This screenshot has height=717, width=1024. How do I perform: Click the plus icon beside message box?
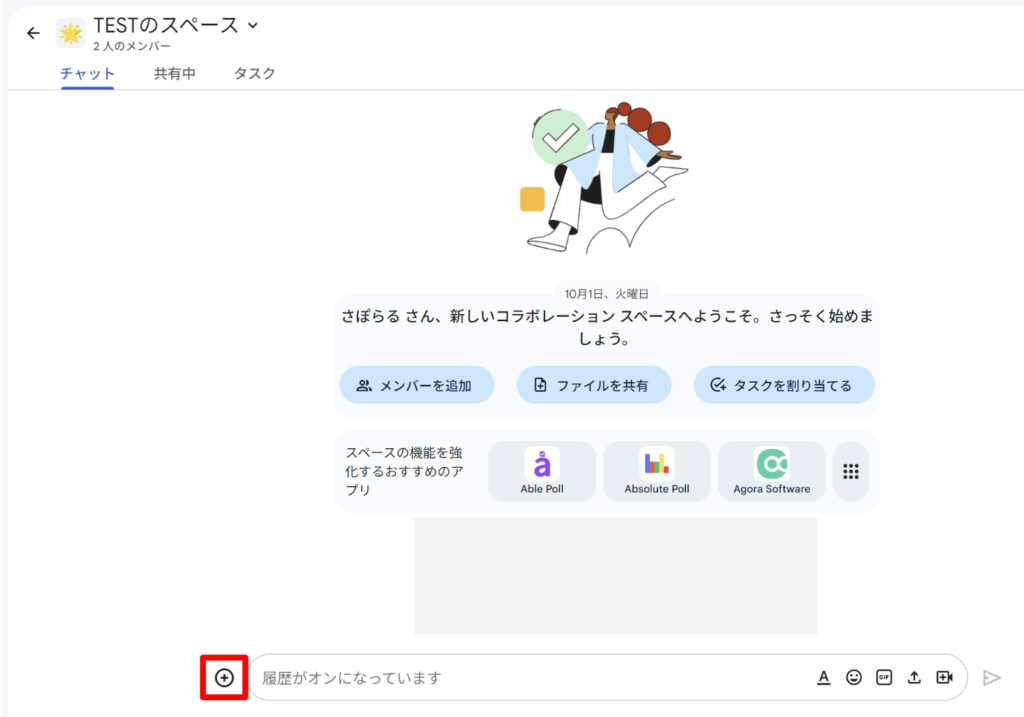coord(224,677)
